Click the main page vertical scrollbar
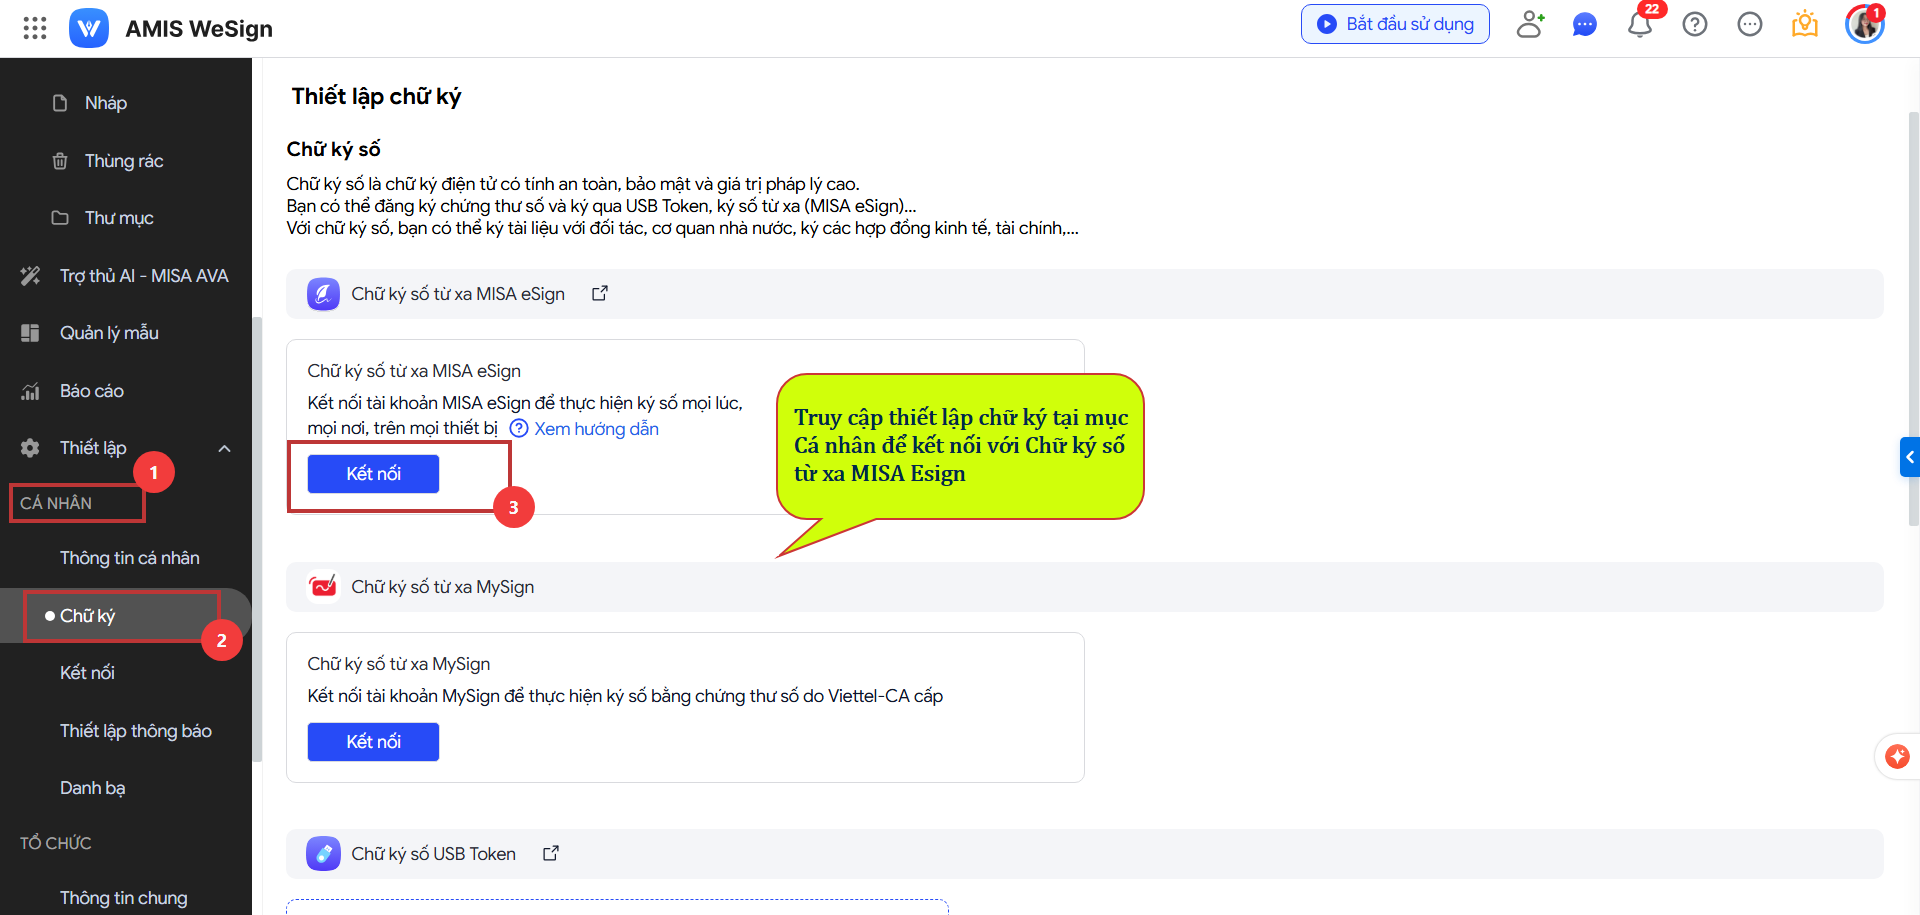Viewport: 1920px width, 915px height. click(x=1914, y=320)
